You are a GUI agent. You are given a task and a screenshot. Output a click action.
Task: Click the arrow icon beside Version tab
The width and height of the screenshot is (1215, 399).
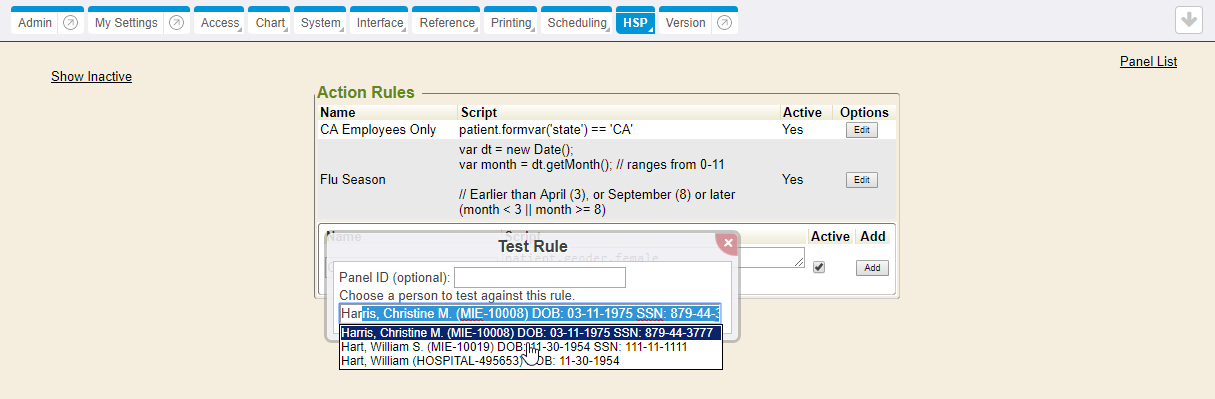click(725, 23)
